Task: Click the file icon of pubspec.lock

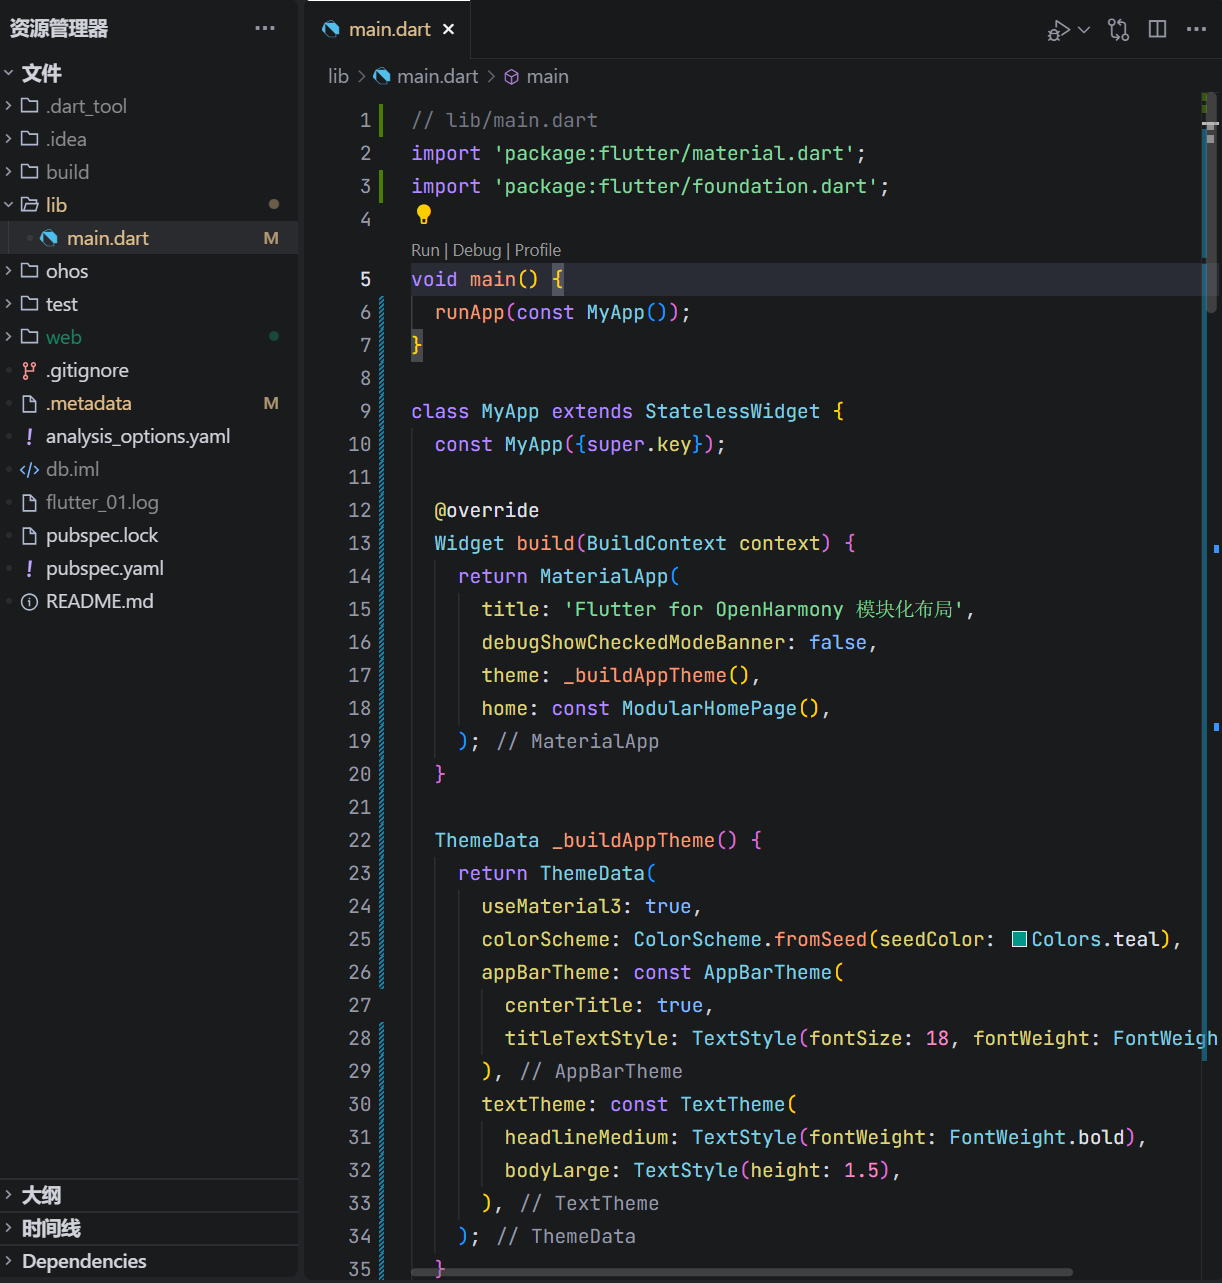Action: pos(29,535)
